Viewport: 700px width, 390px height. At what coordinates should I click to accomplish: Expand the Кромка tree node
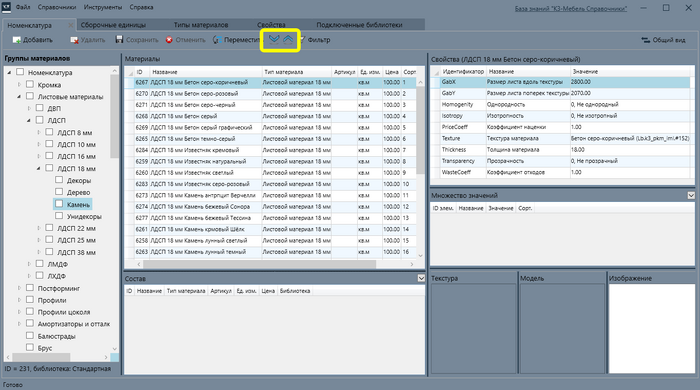tap(19, 84)
